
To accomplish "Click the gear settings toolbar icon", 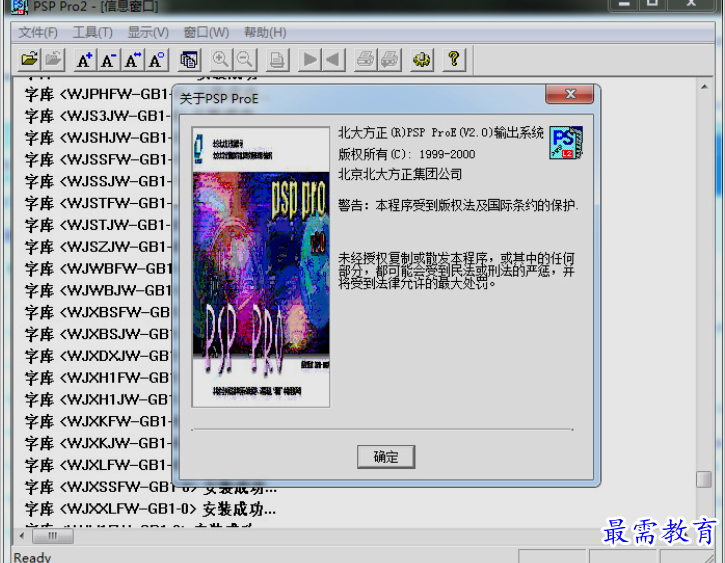I will click(422, 60).
